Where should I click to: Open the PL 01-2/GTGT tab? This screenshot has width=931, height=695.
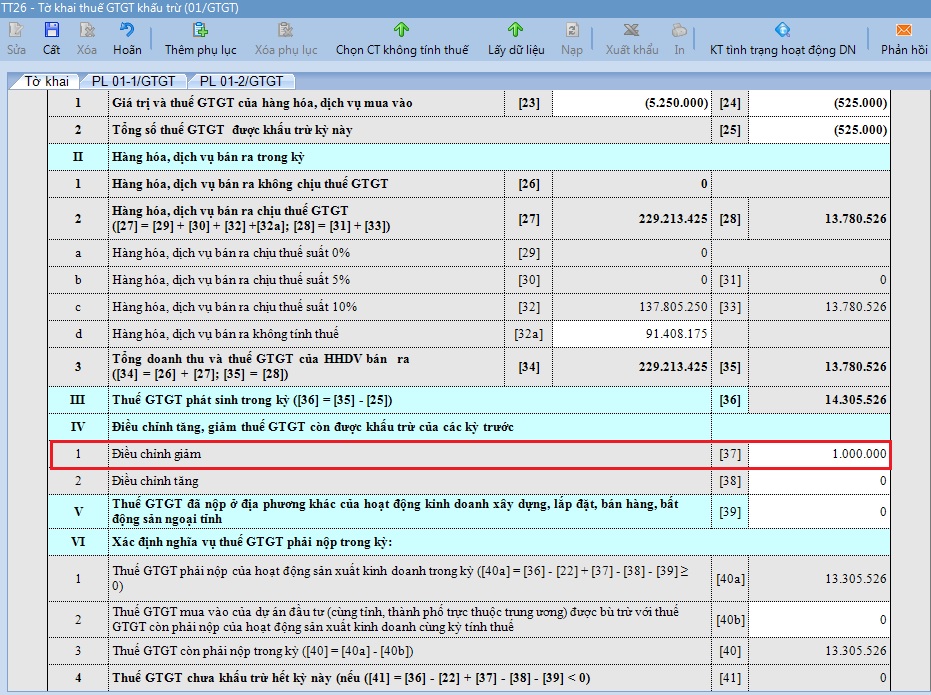coord(241,81)
